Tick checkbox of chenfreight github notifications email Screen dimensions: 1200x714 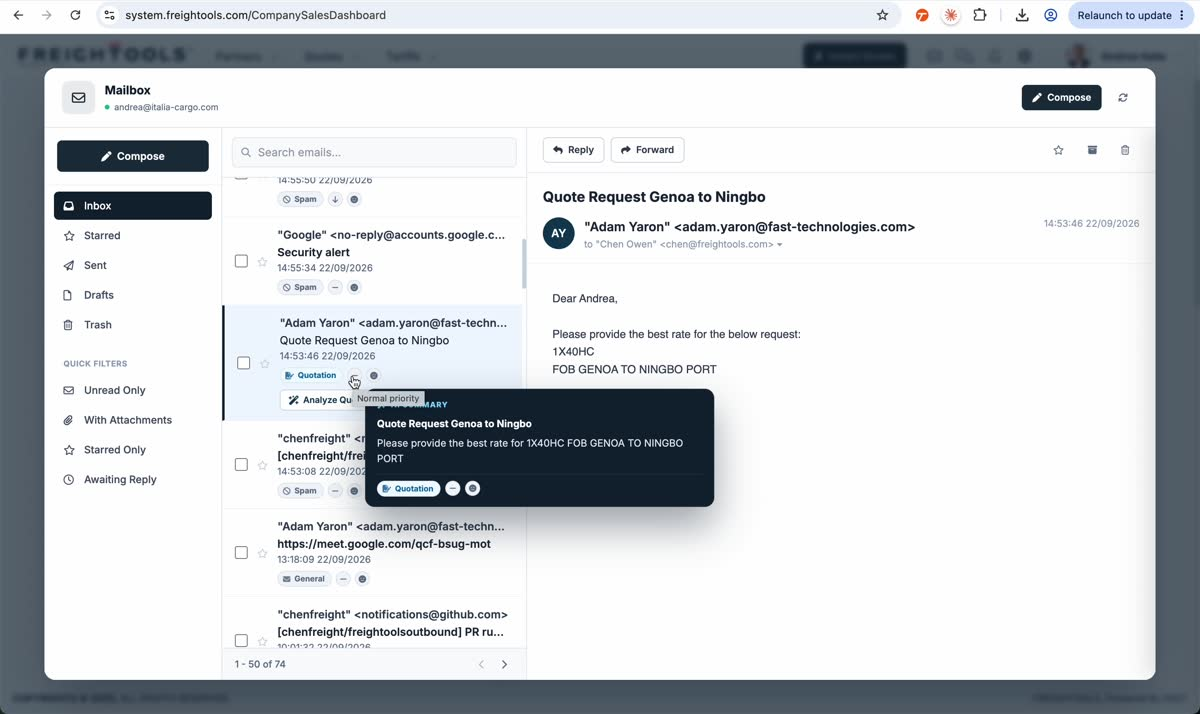point(241,641)
